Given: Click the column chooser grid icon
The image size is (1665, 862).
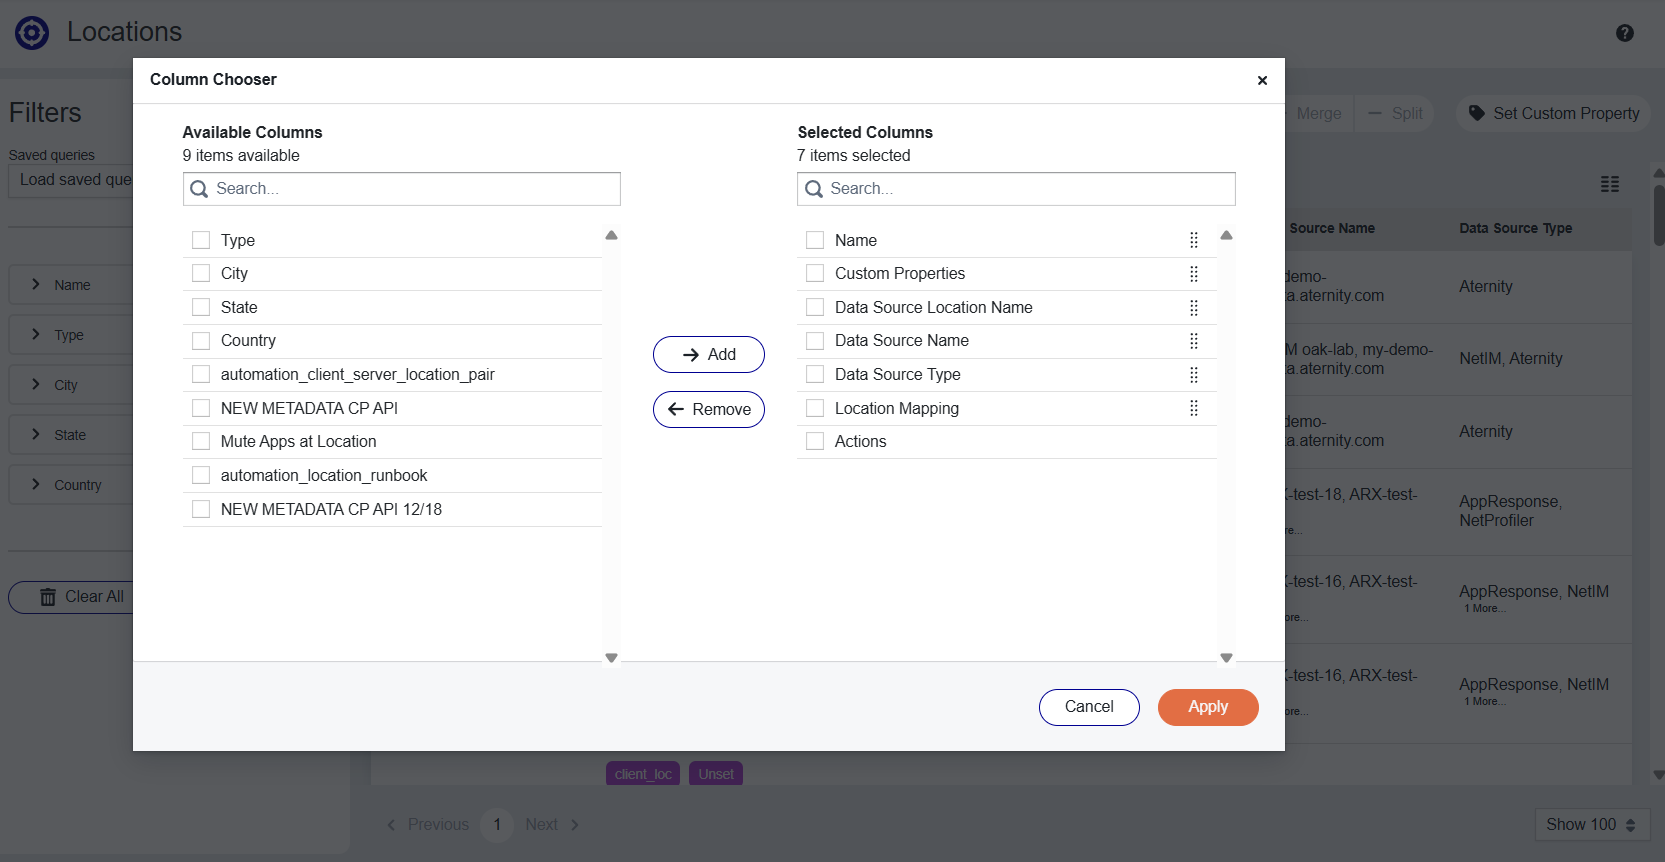Looking at the screenshot, I should click(x=1609, y=184).
